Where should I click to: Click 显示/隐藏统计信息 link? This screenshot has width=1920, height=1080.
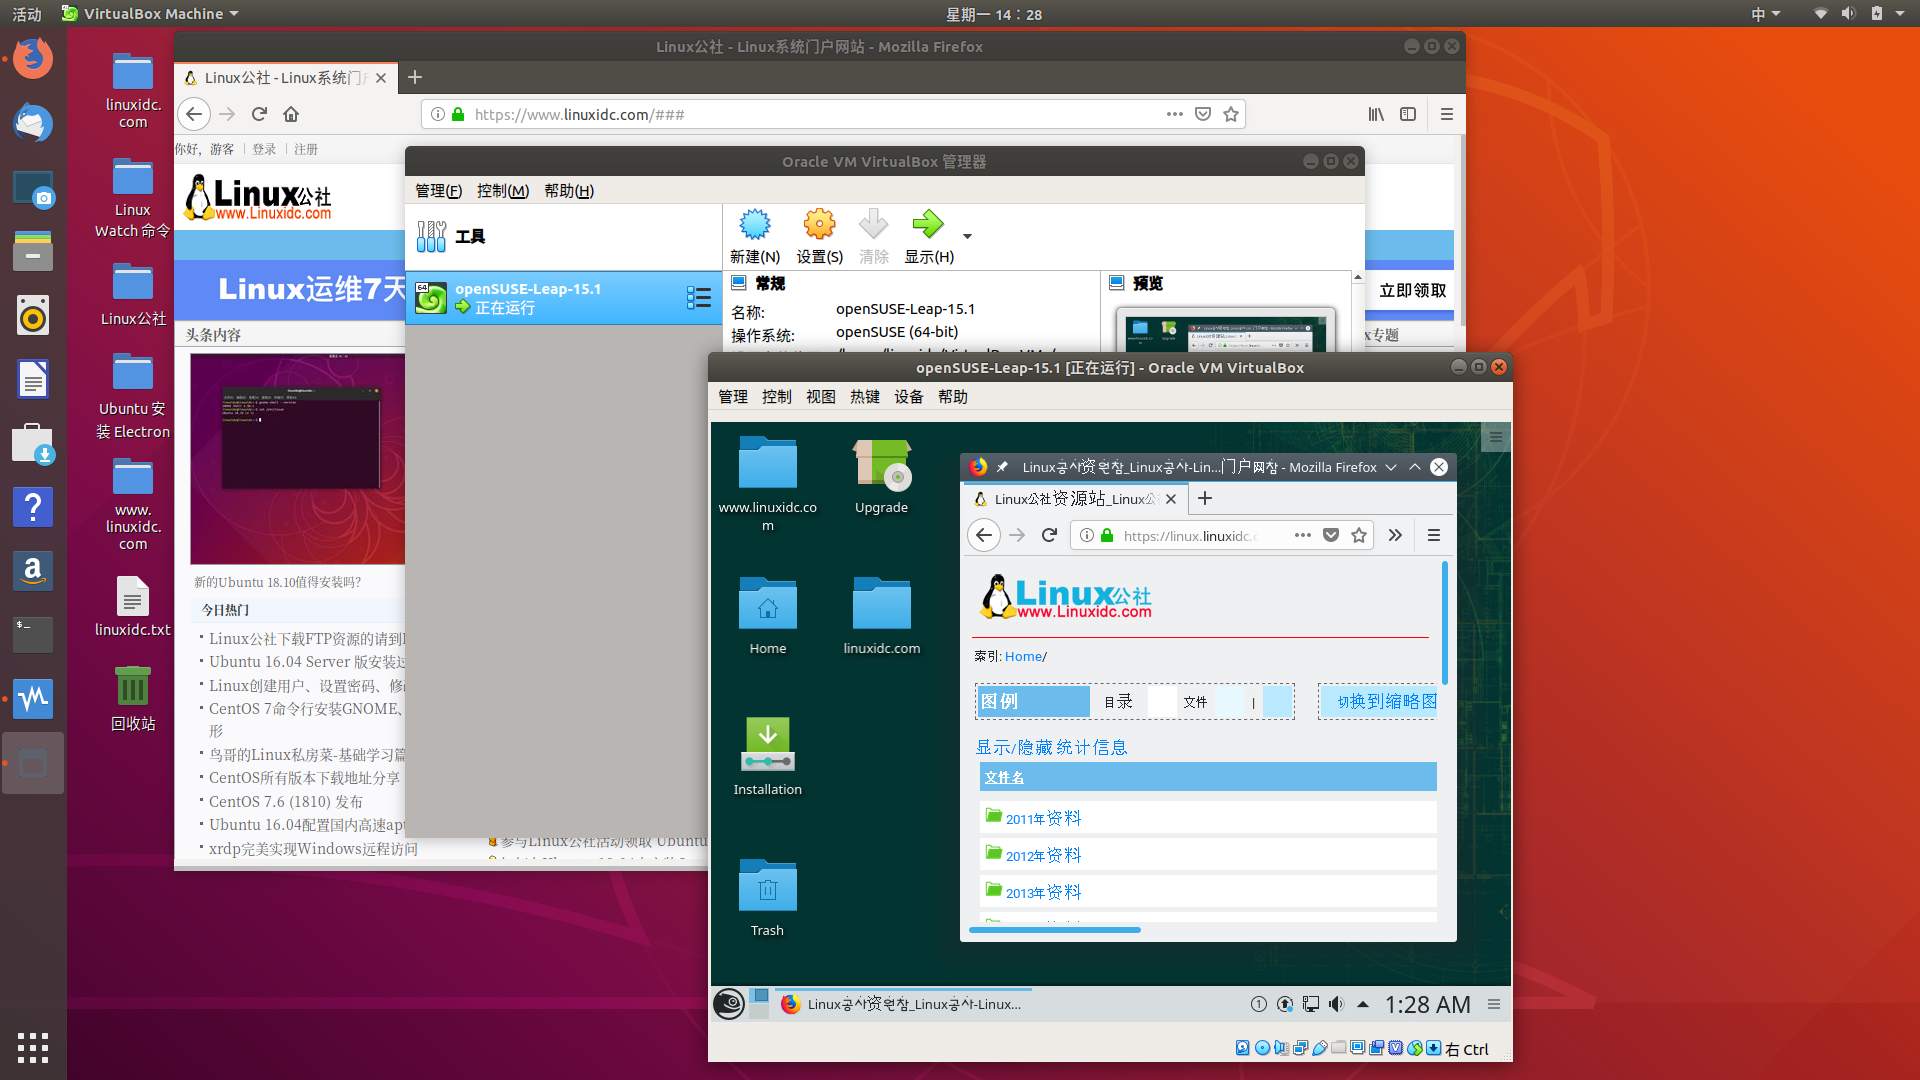pyautogui.click(x=1051, y=747)
